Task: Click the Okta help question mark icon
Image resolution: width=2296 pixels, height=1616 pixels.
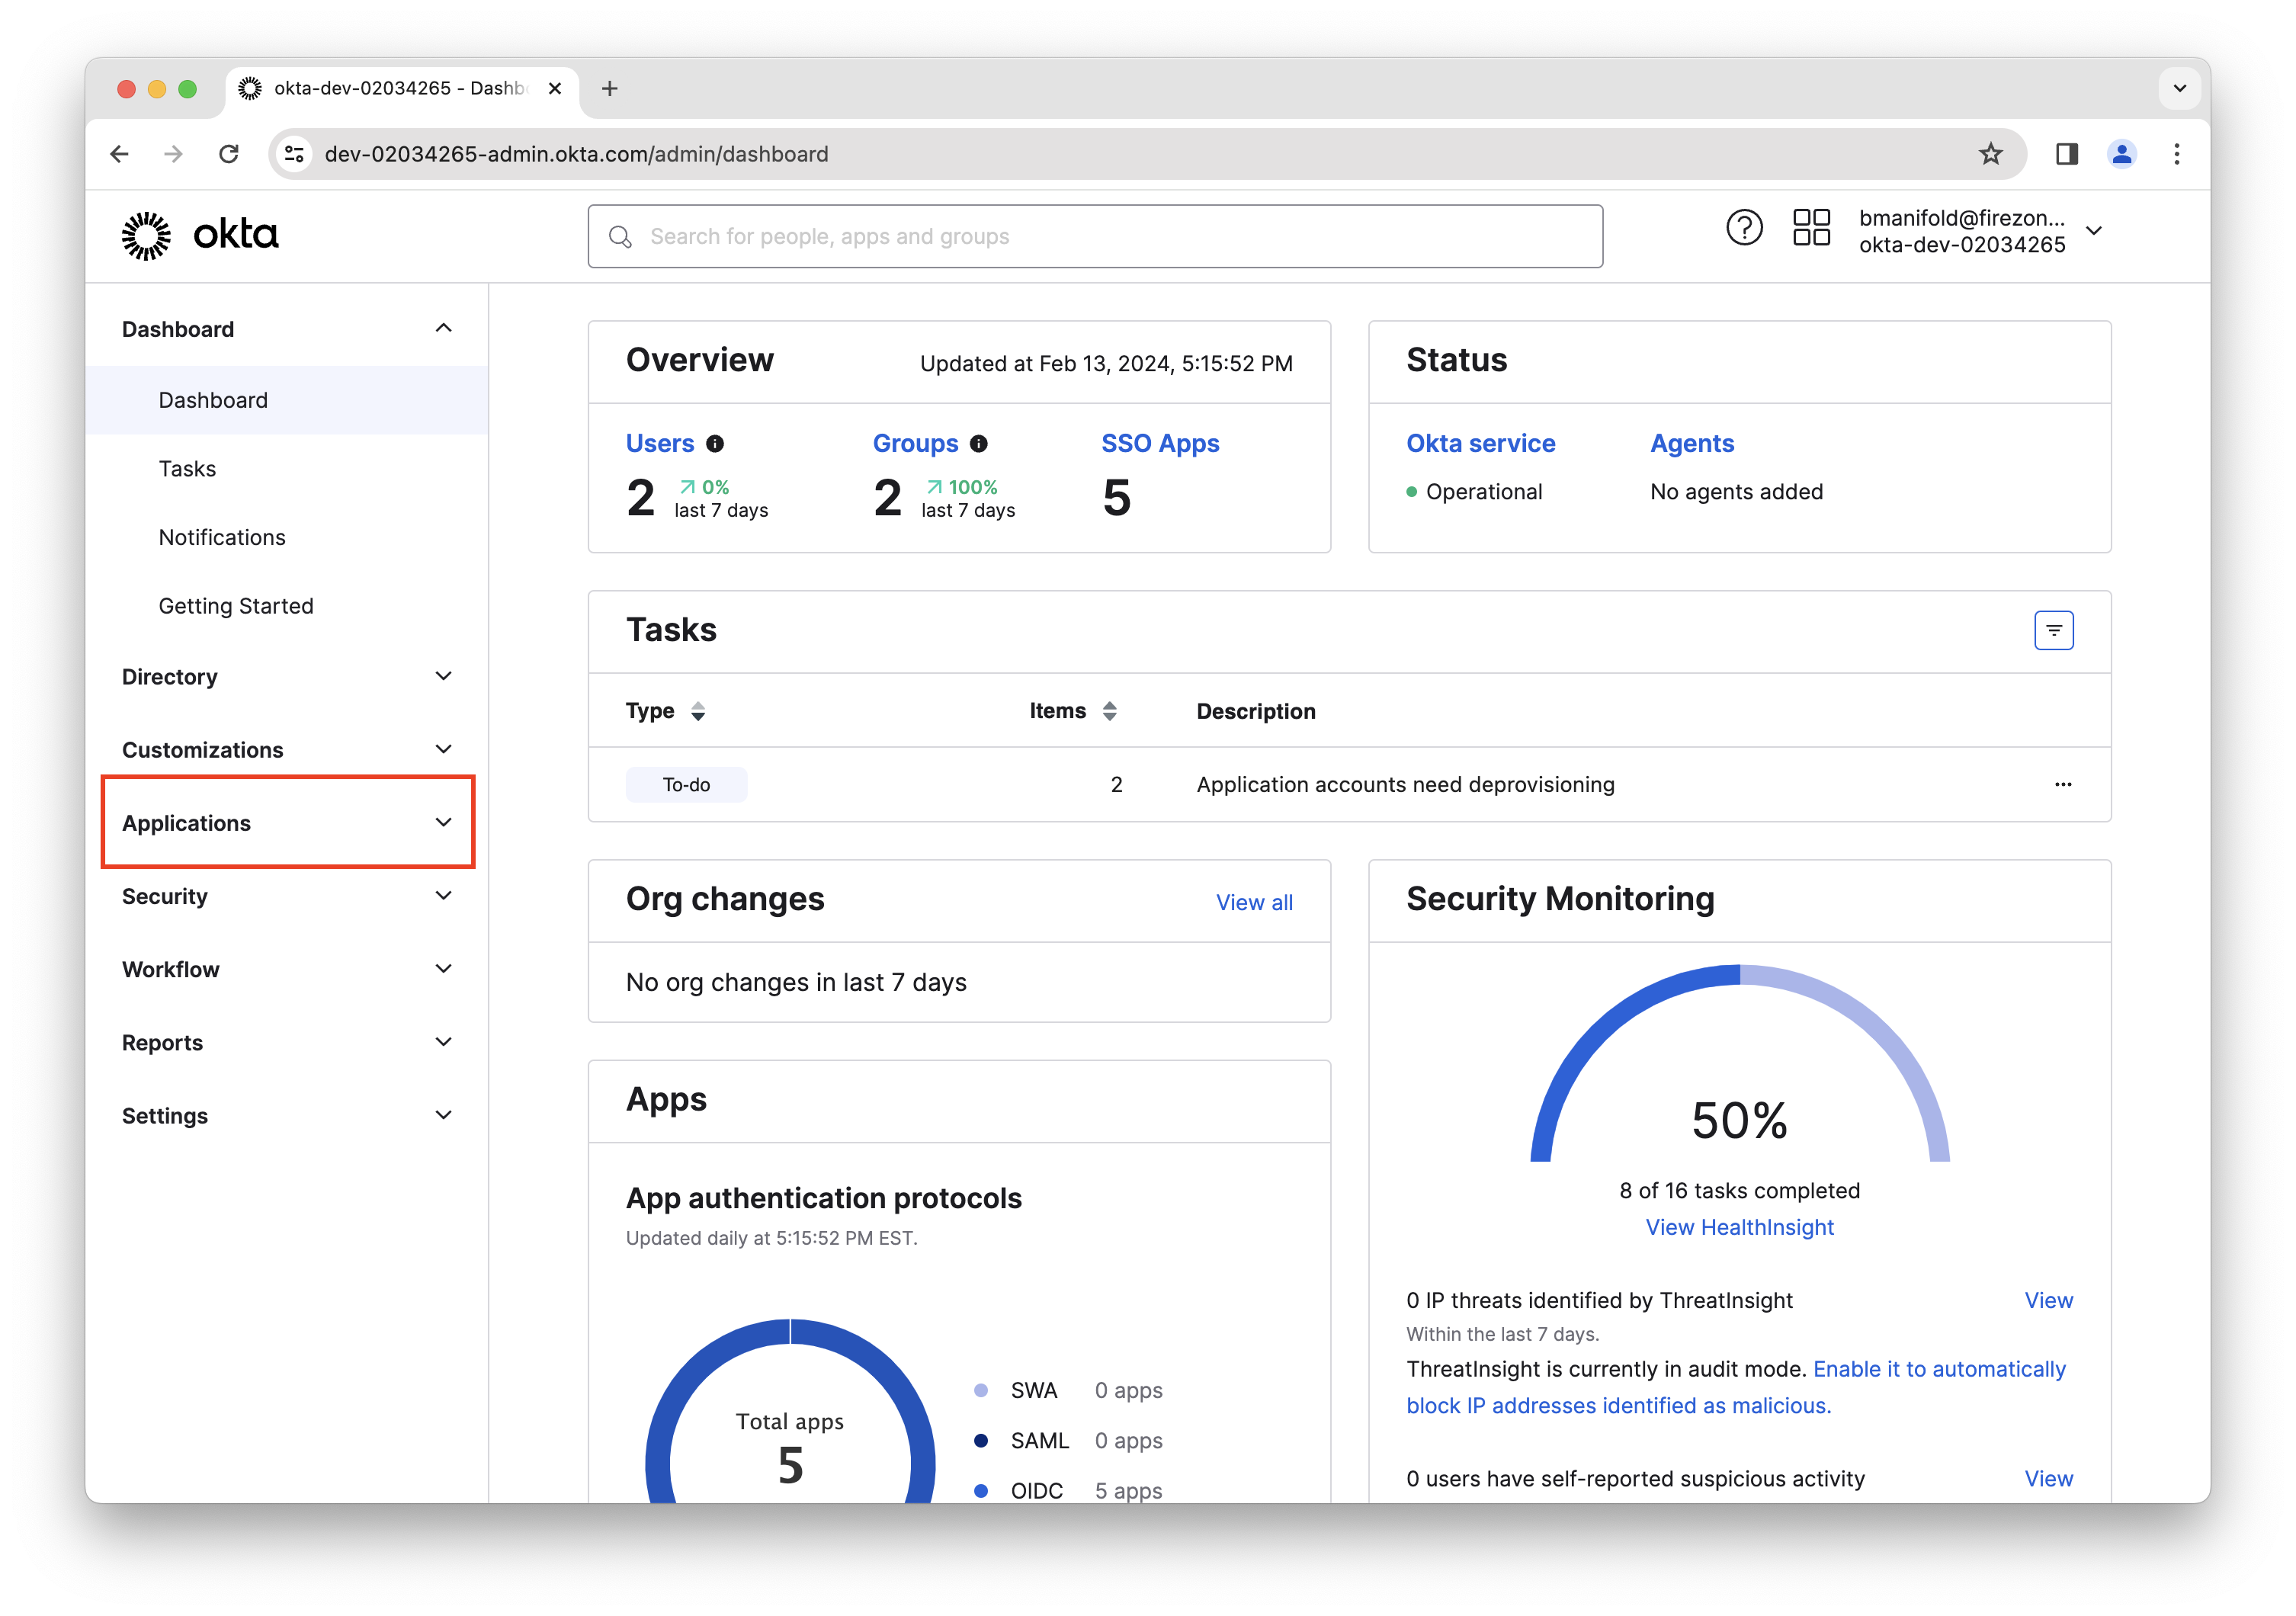Action: coord(1744,228)
